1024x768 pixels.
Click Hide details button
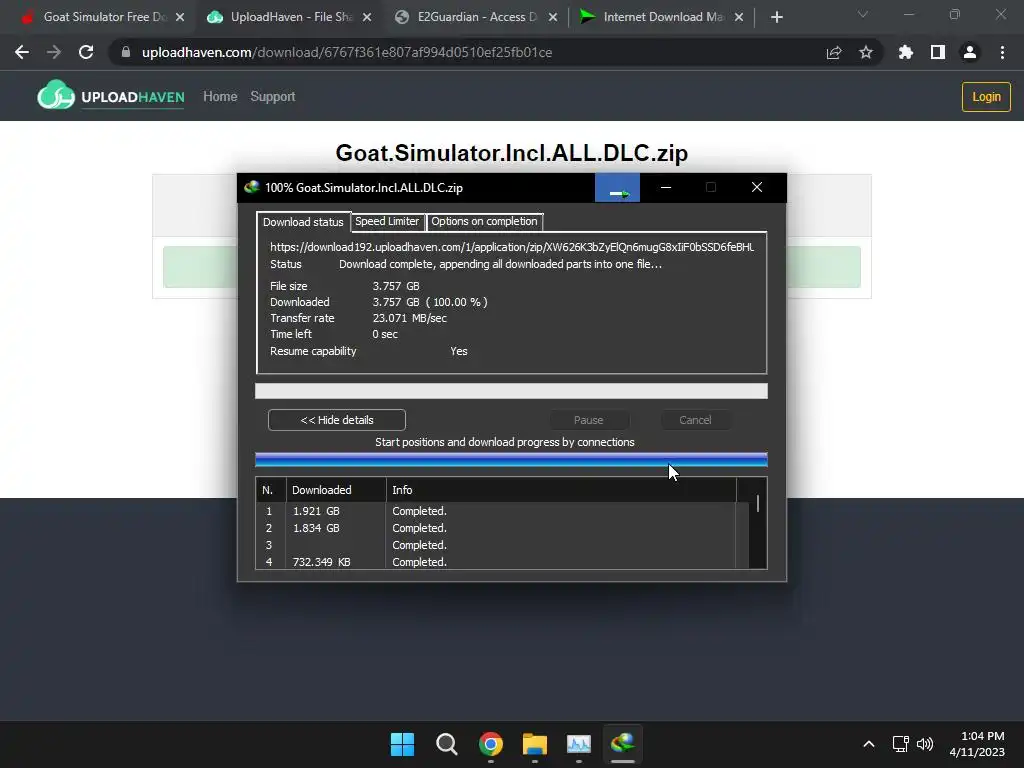tap(337, 420)
